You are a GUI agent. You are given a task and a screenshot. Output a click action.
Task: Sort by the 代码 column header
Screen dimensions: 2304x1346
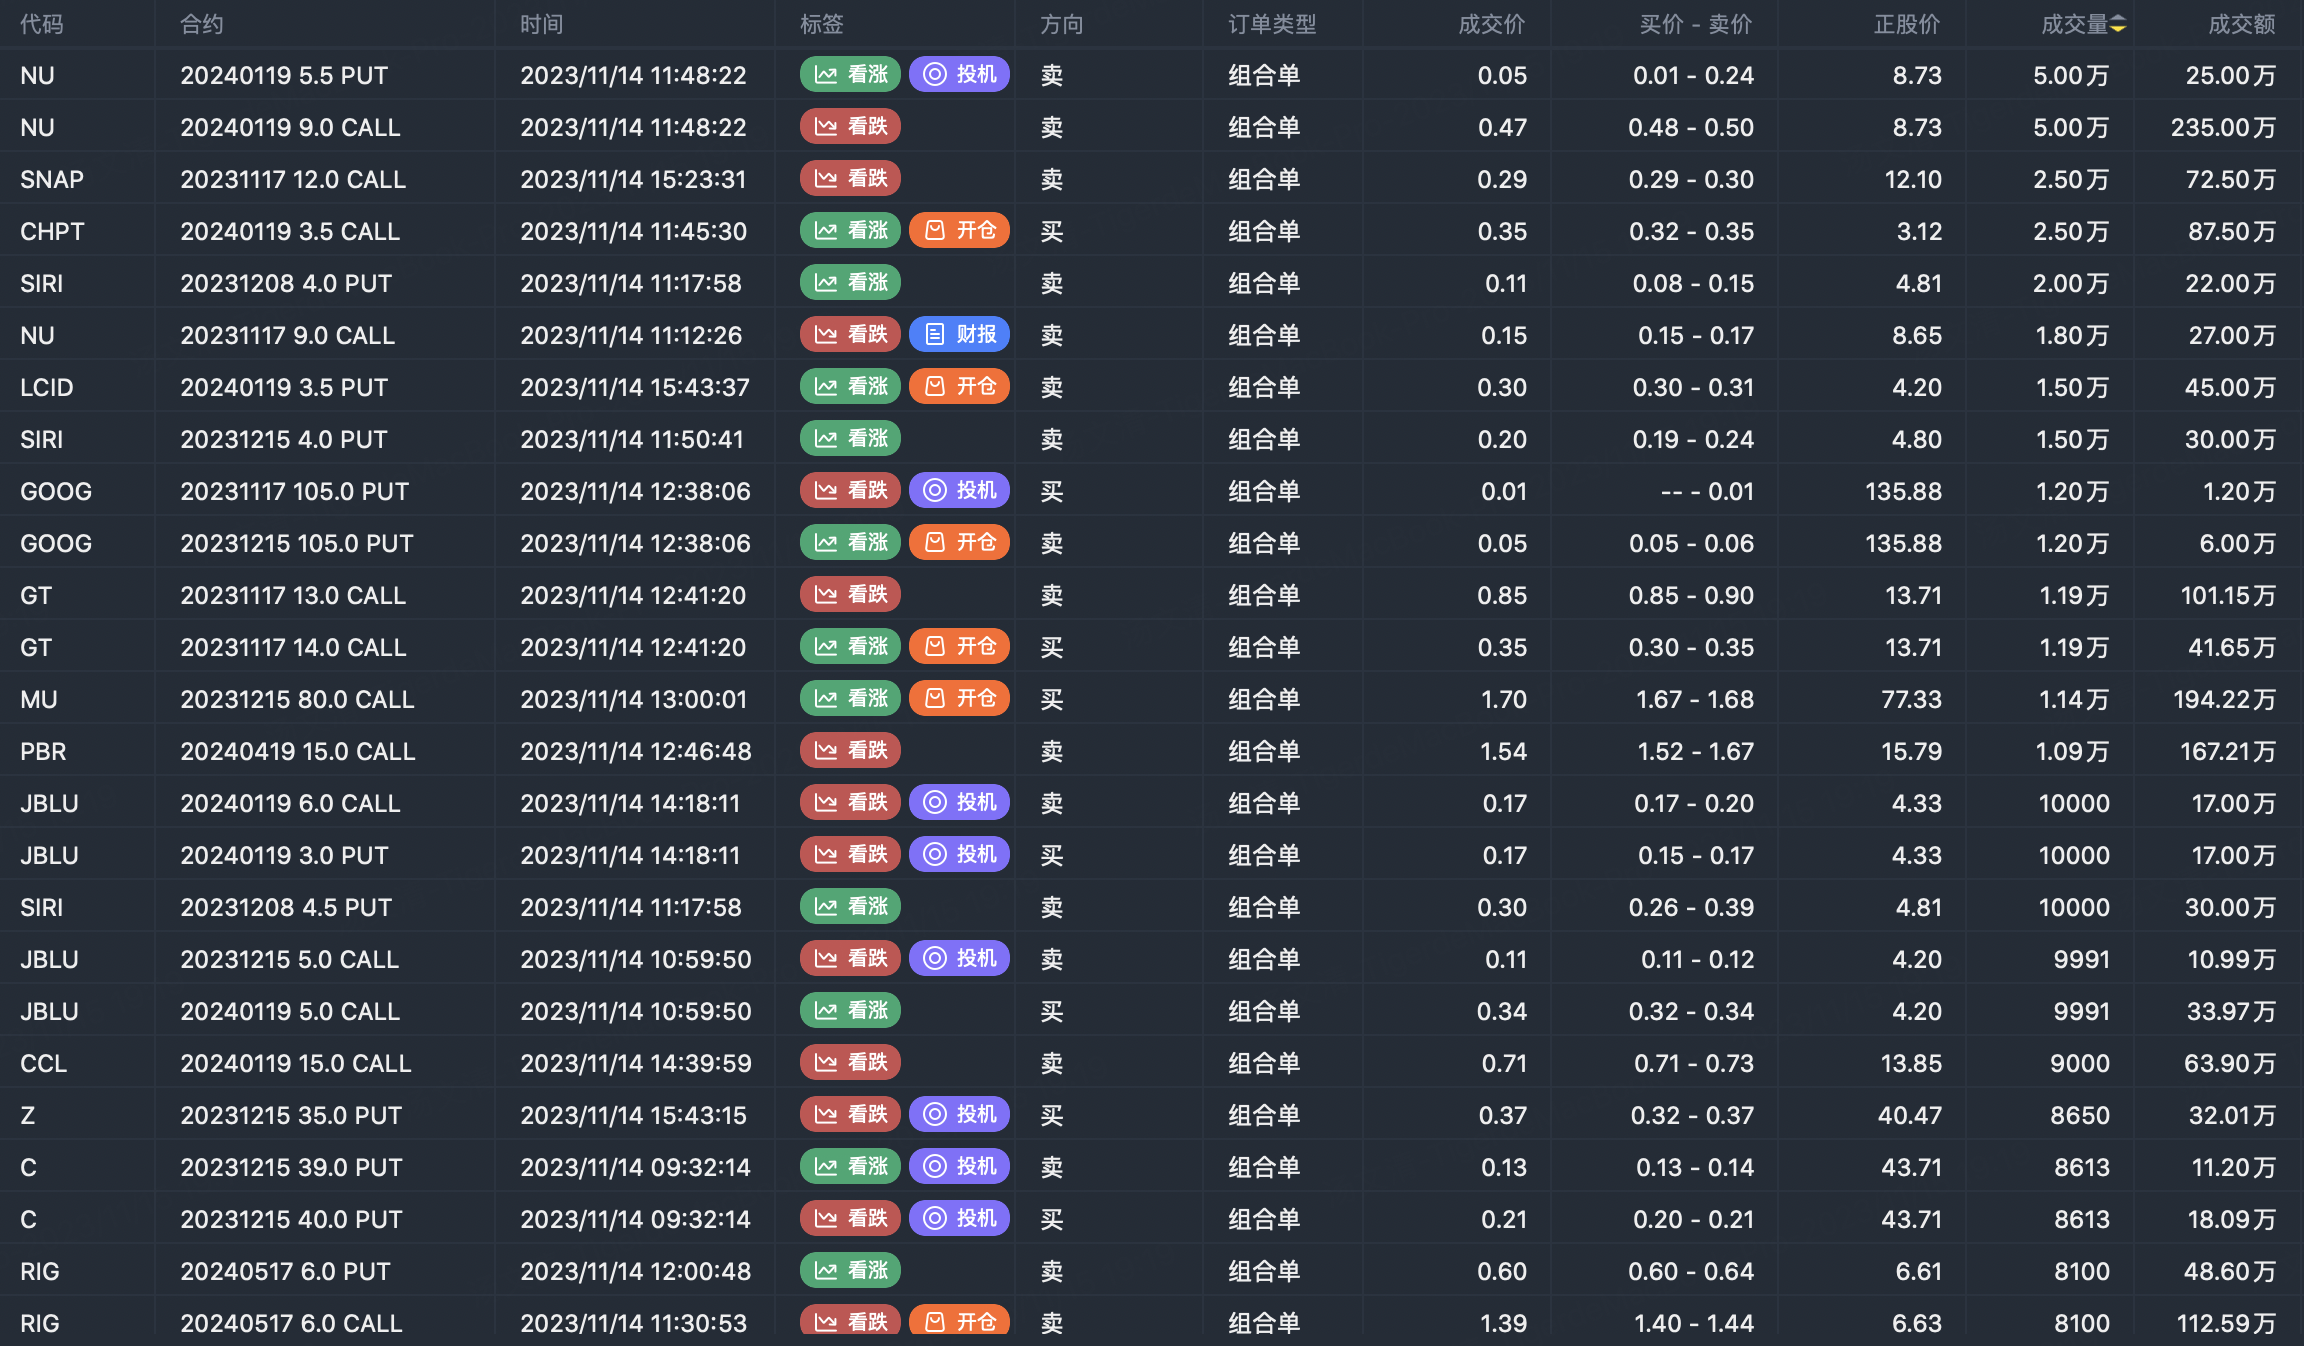coord(42,24)
